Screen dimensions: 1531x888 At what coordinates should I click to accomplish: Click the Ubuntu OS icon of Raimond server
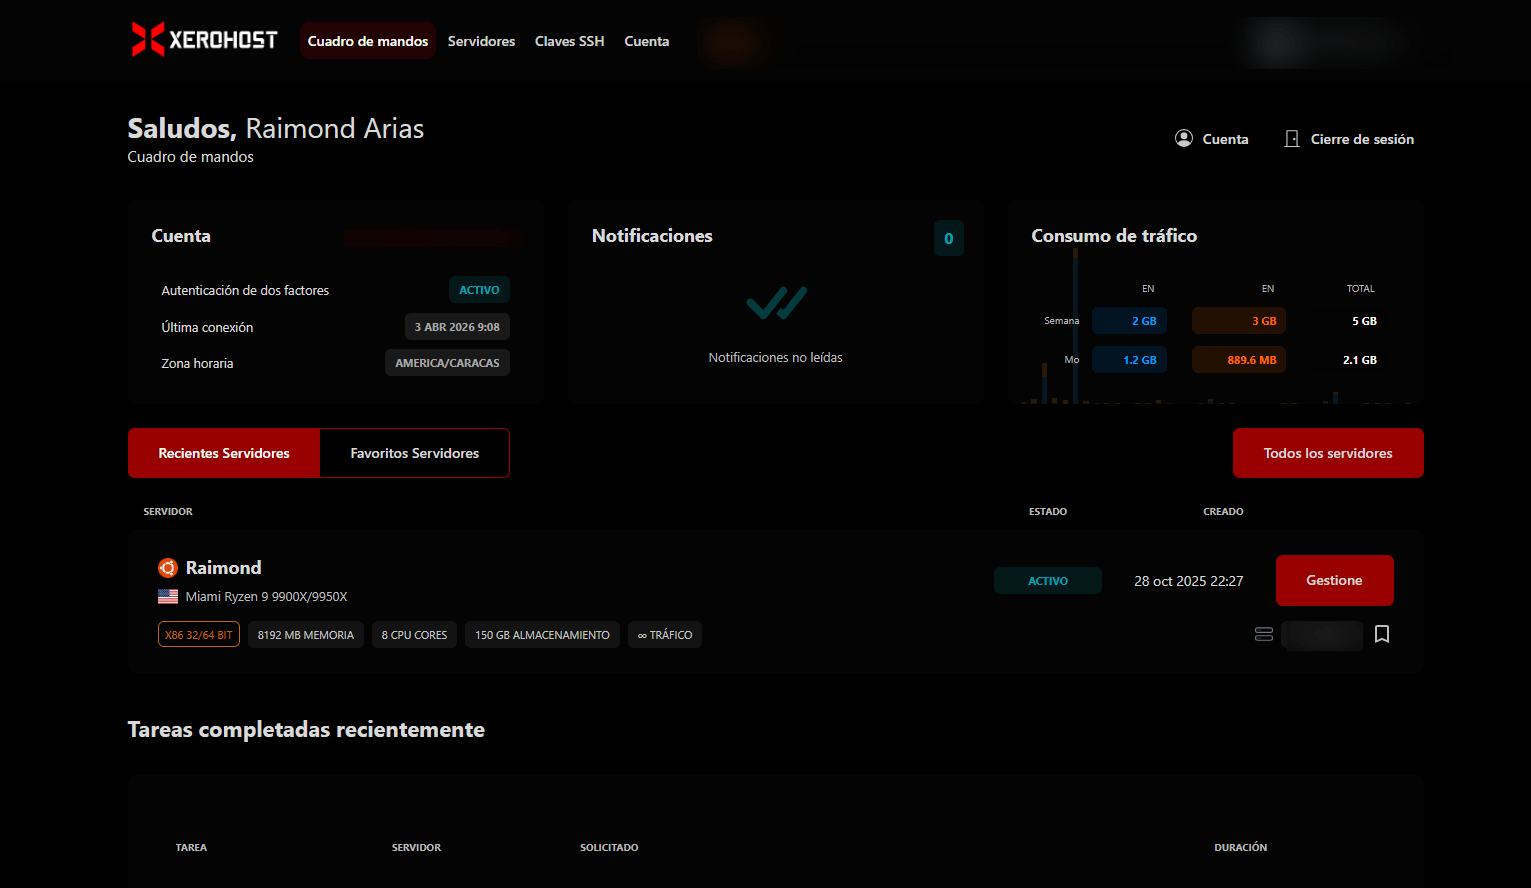[x=168, y=568]
